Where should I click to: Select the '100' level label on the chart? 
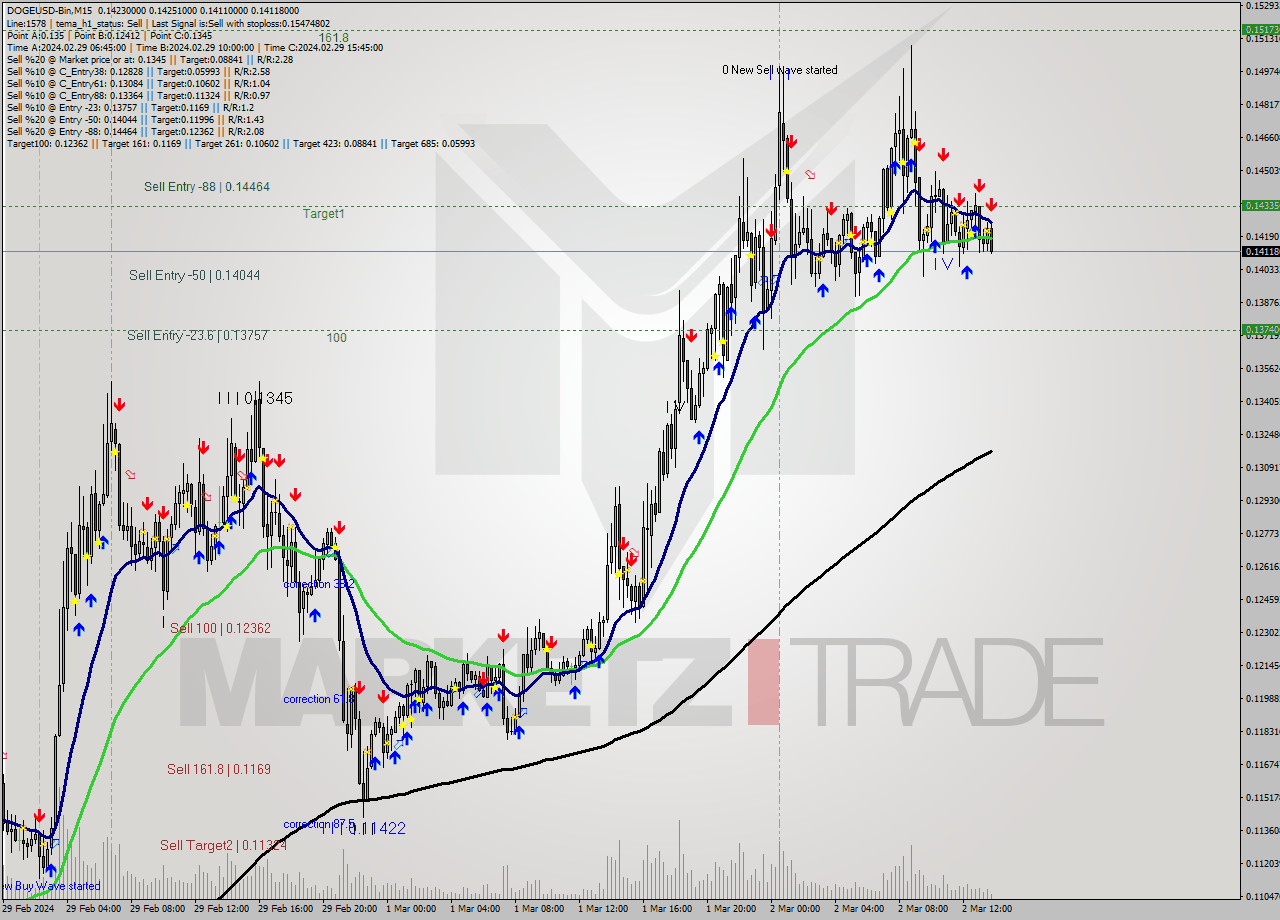pyautogui.click(x=336, y=338)
